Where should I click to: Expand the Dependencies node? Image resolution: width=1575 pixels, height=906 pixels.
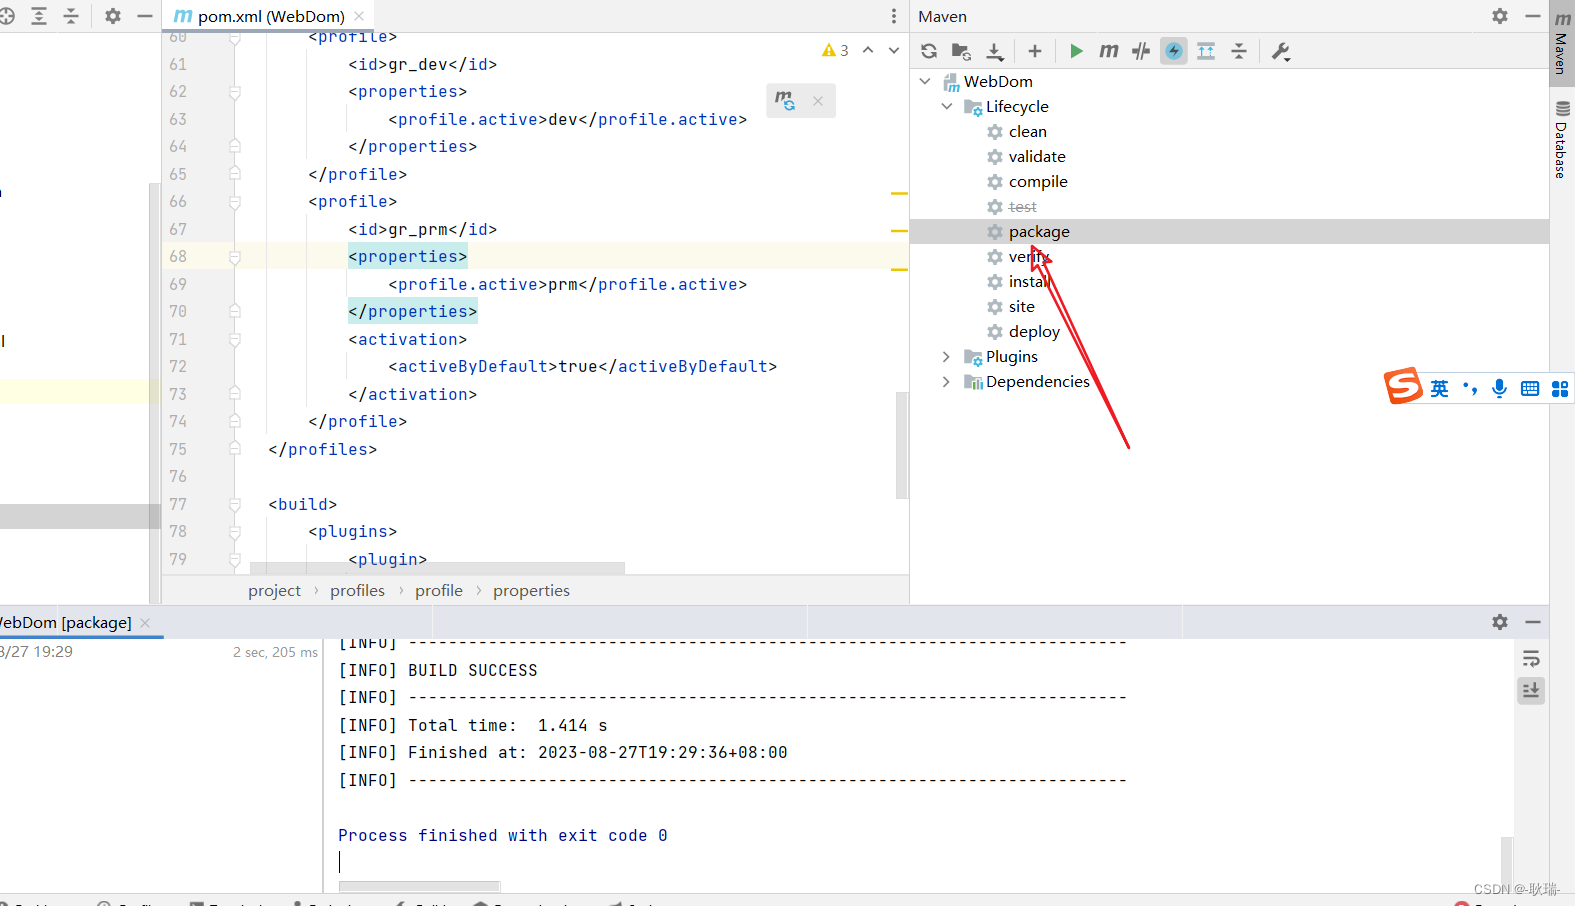click(947, 381)
